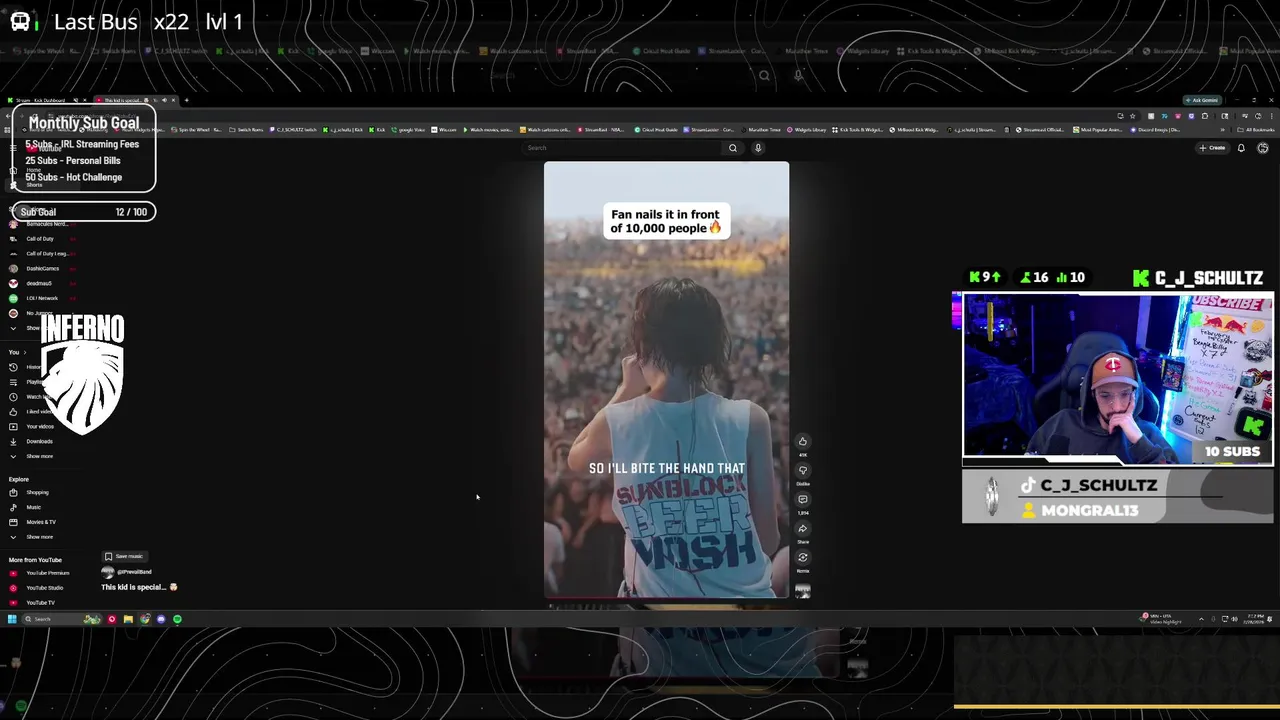
Task: Open Music under Explore
Action: [x=33, y=508]
